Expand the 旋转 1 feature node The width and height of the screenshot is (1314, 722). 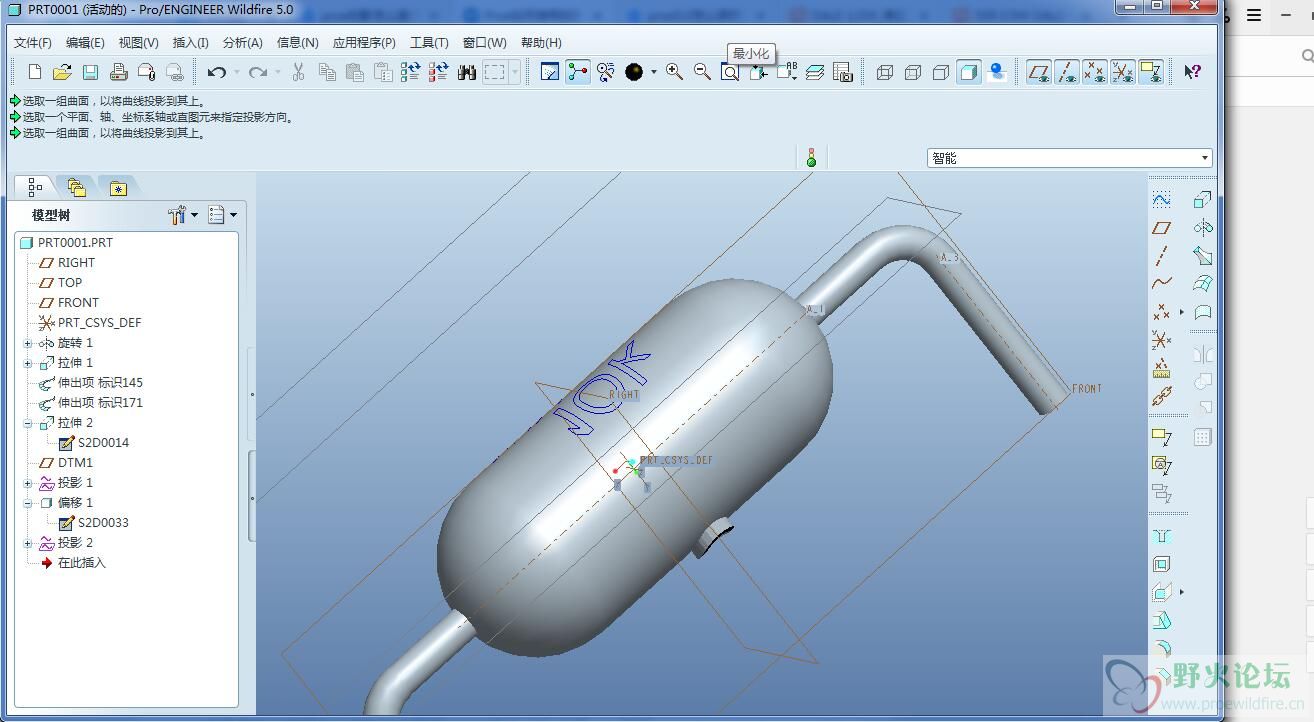28,343
